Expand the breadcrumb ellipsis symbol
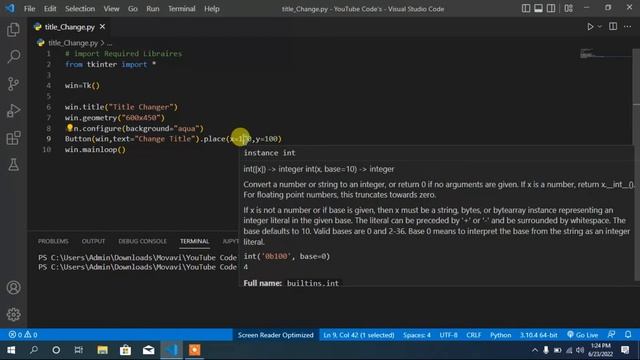The height and width of the screenshot is (360, 640). coord(109,43)
